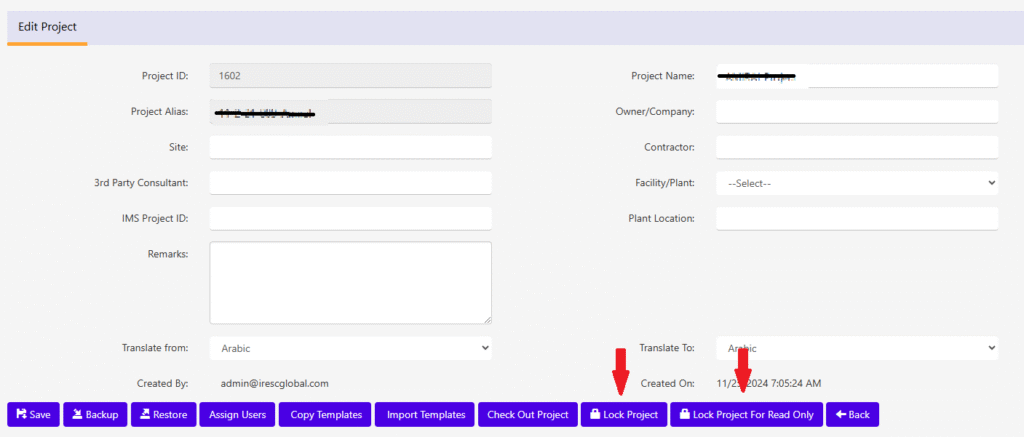The image size is (1024, 437).
Task: Open the Translate To dropdown
Action: pyautogui.click(x=856, y=347)
